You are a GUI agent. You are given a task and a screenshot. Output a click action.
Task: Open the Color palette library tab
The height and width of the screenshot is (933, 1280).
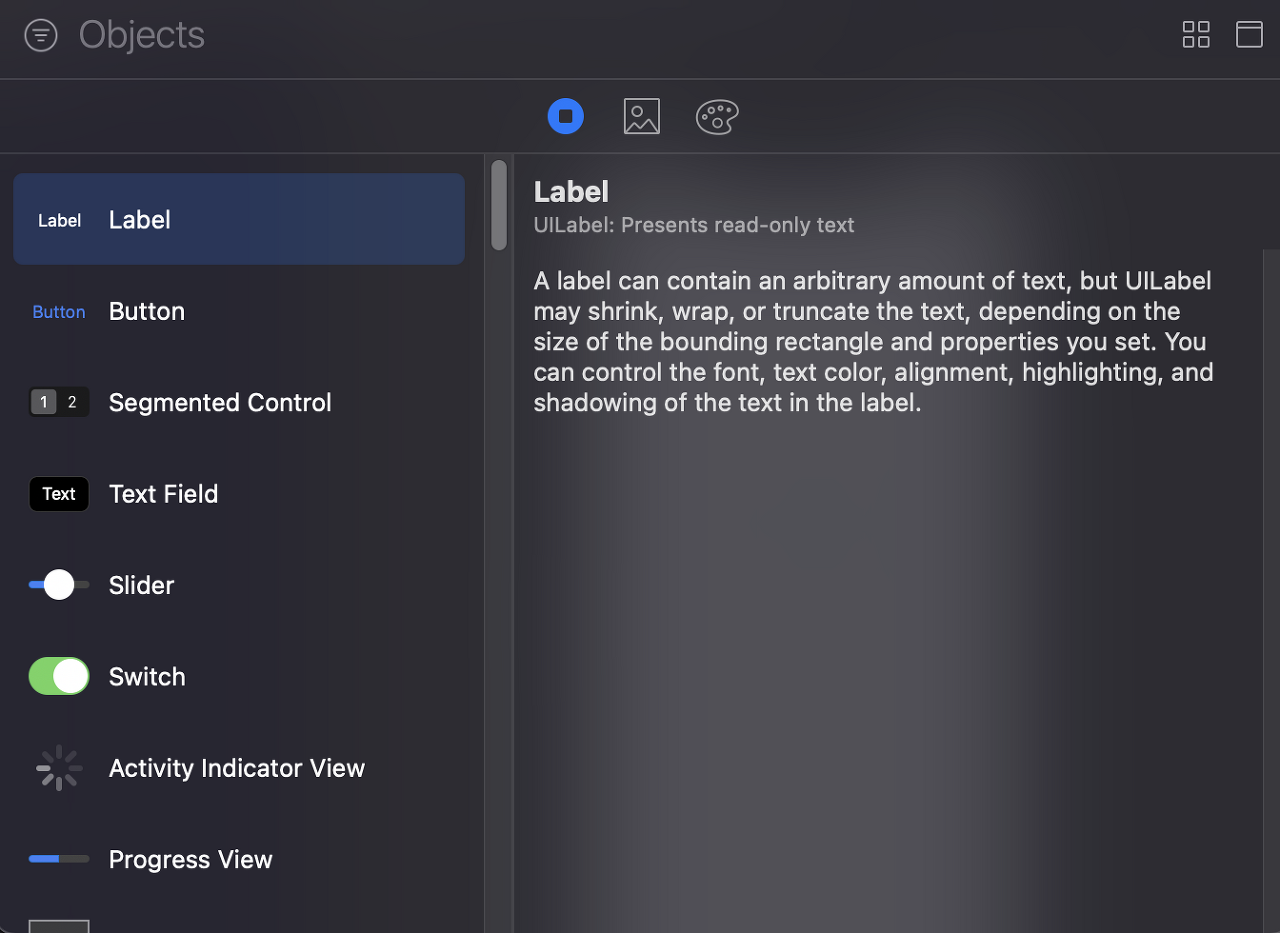[717, 117]
